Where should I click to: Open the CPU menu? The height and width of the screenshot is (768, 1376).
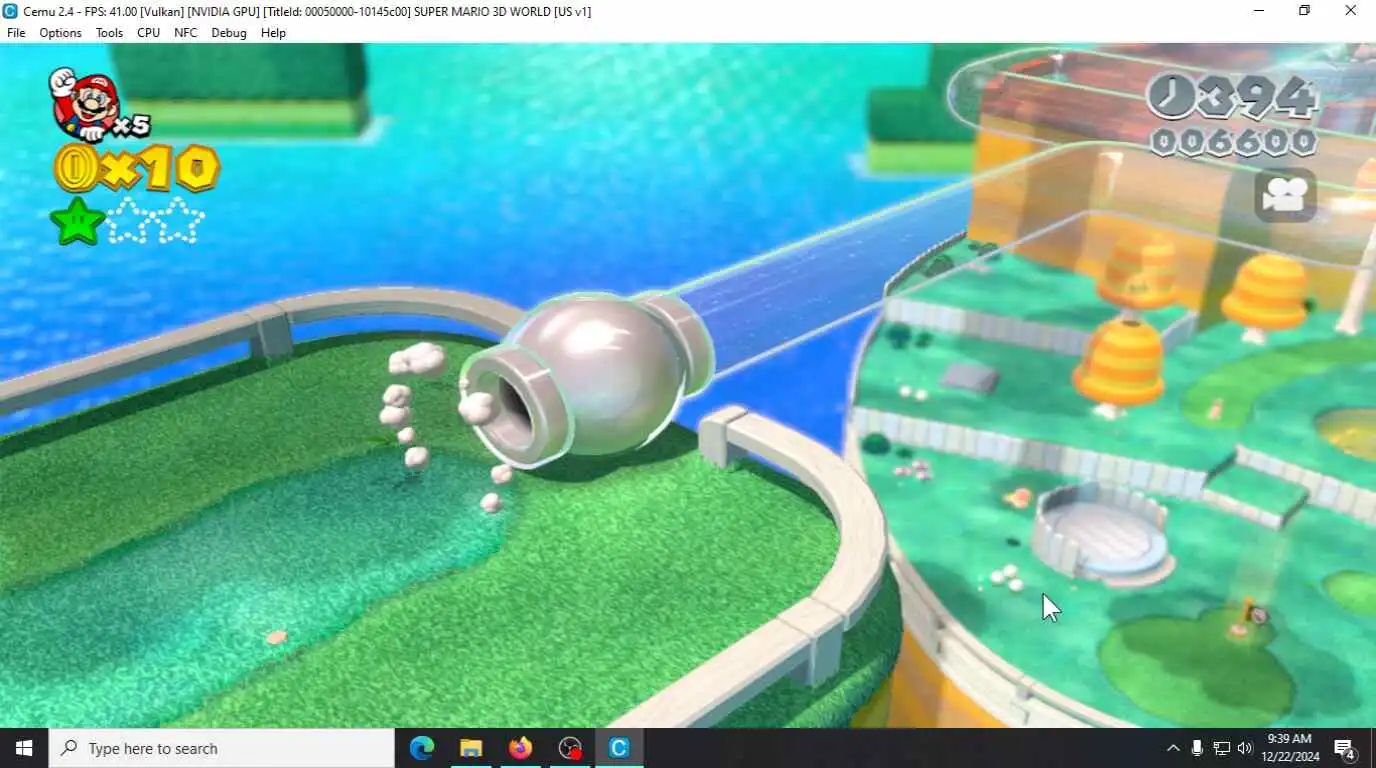pos(148,33)
